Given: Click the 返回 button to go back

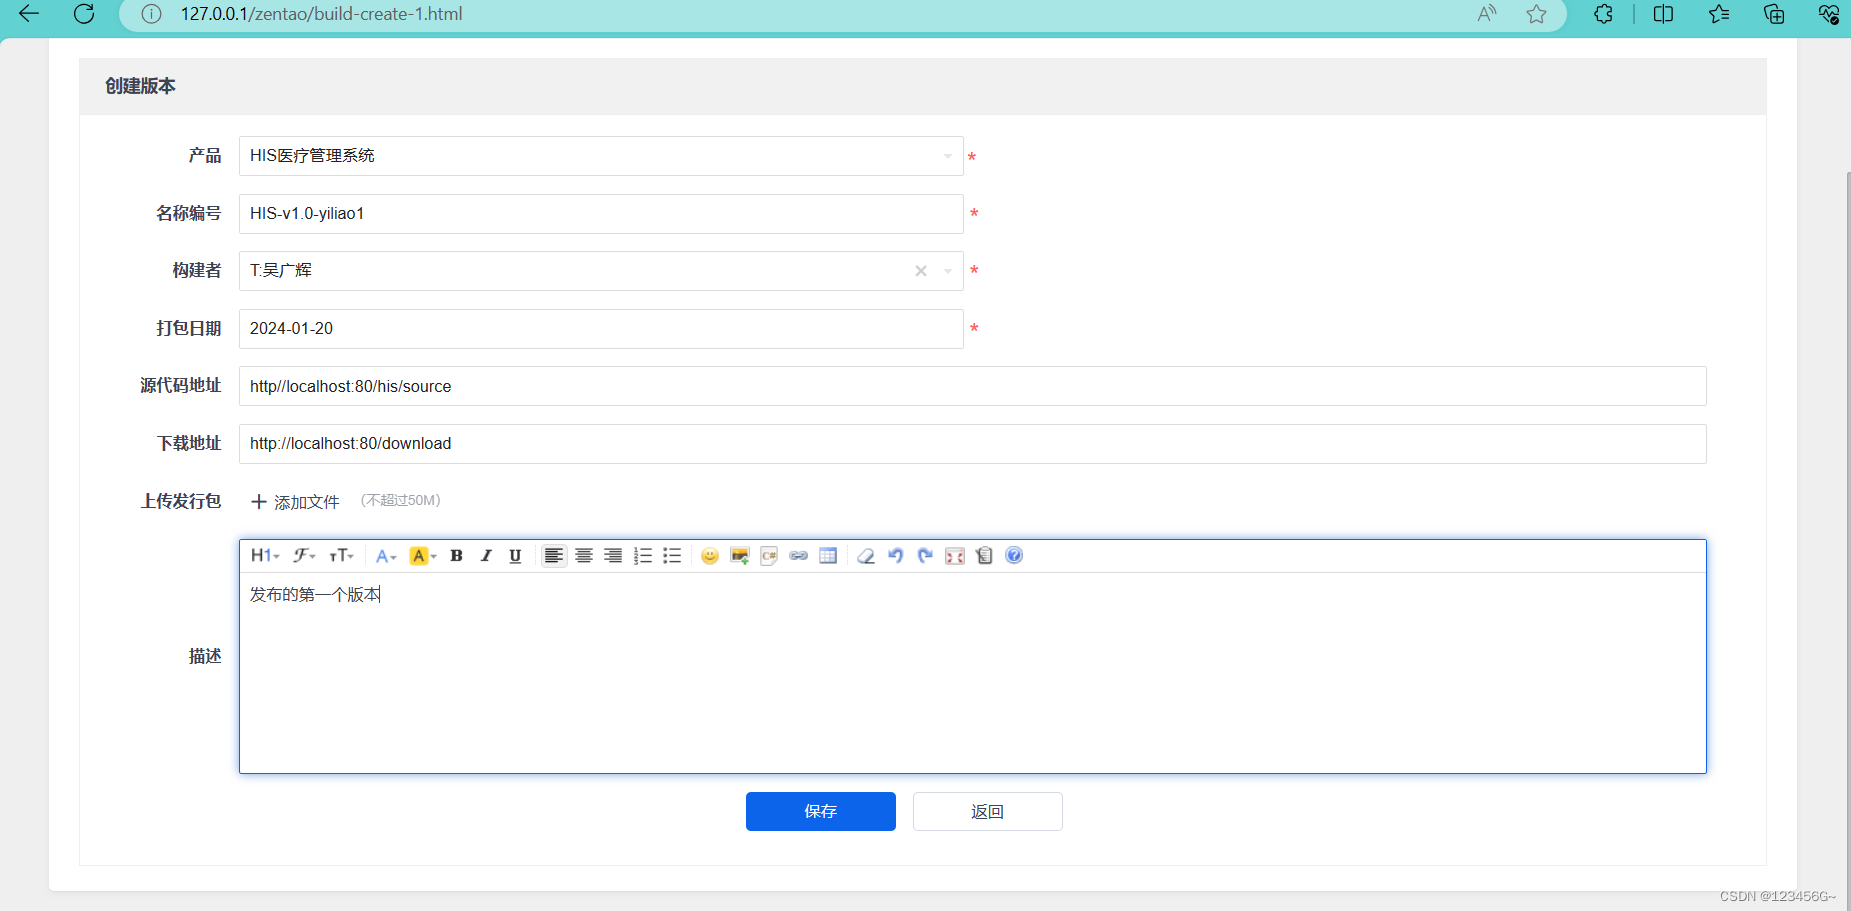Looking at the screenshot, I should (x=988, y=812).
